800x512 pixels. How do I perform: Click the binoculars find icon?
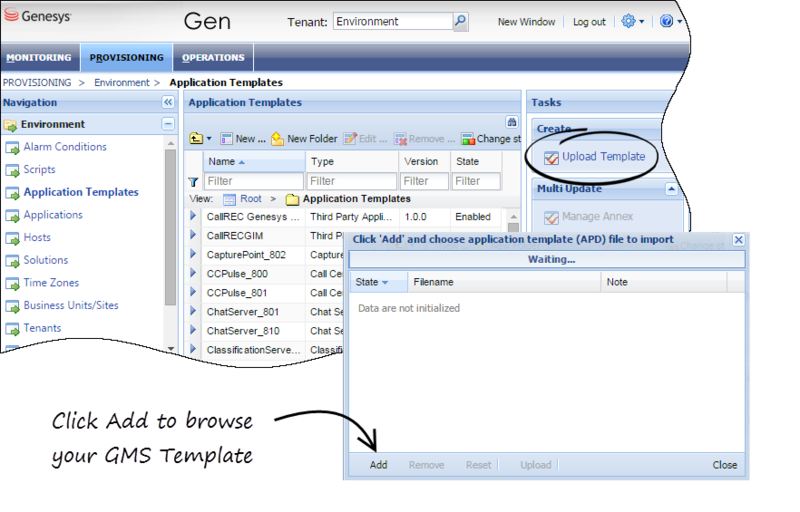512,122
